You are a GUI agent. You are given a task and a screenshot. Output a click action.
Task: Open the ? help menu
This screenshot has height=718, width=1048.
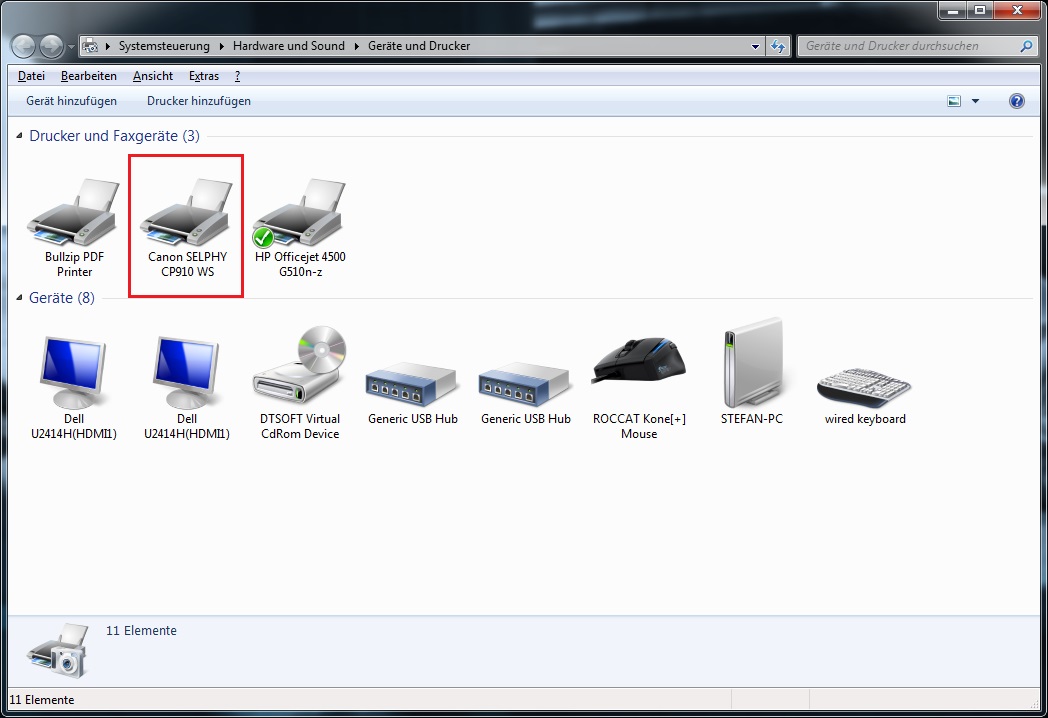[237, 76]
